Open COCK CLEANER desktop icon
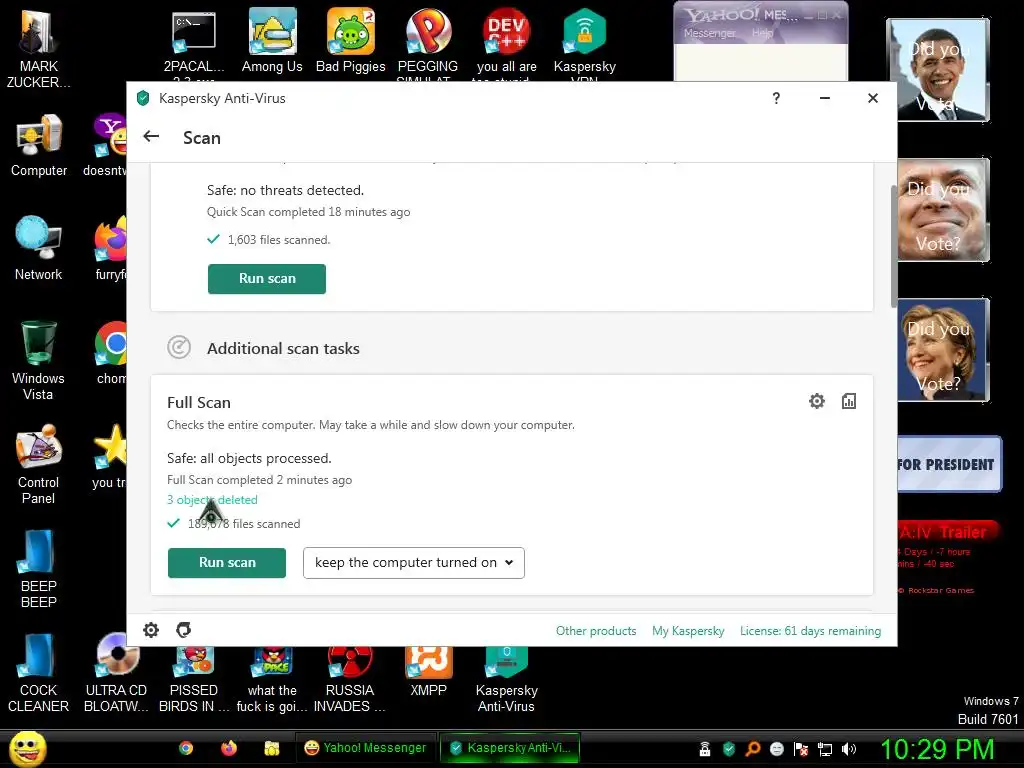The width and height of the screenshot is (1024, 768). pyautogui.click(x=39, y=673)
